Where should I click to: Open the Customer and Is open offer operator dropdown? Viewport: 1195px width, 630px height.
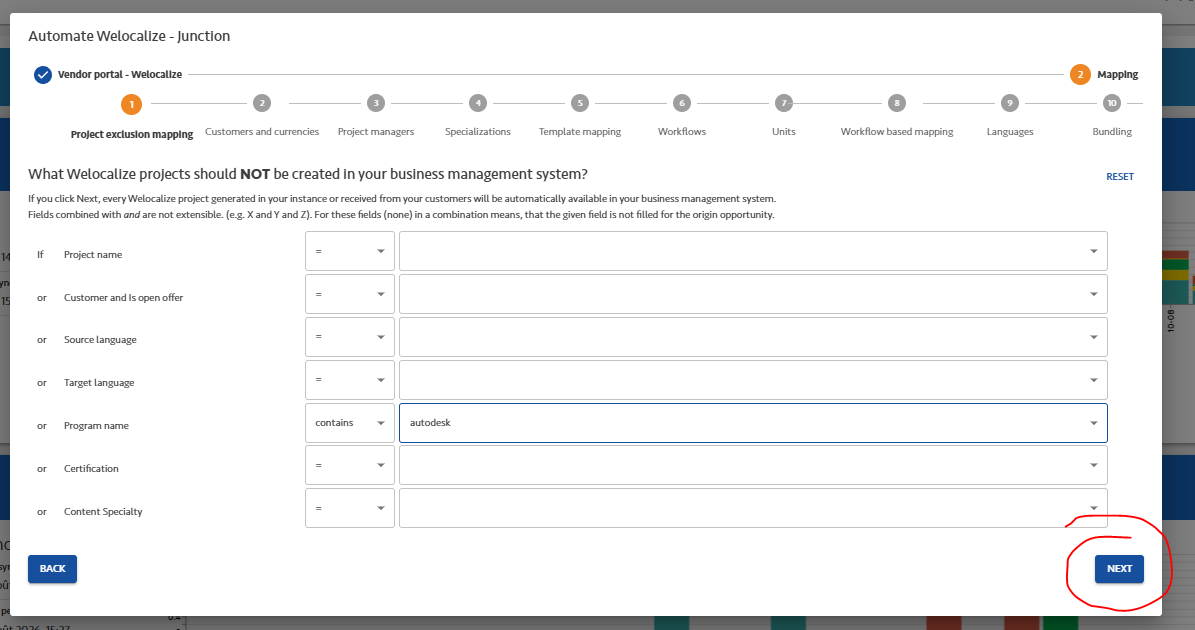[350, 294]
